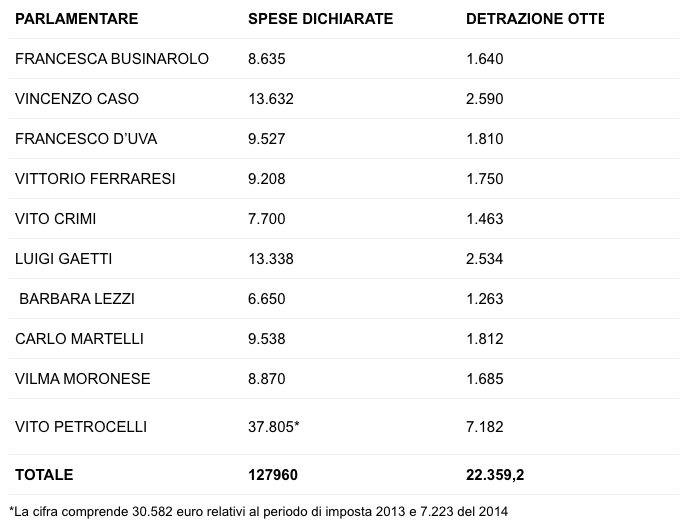
Task: Click LUIGI GAETTI in the table
Action: 63,259
